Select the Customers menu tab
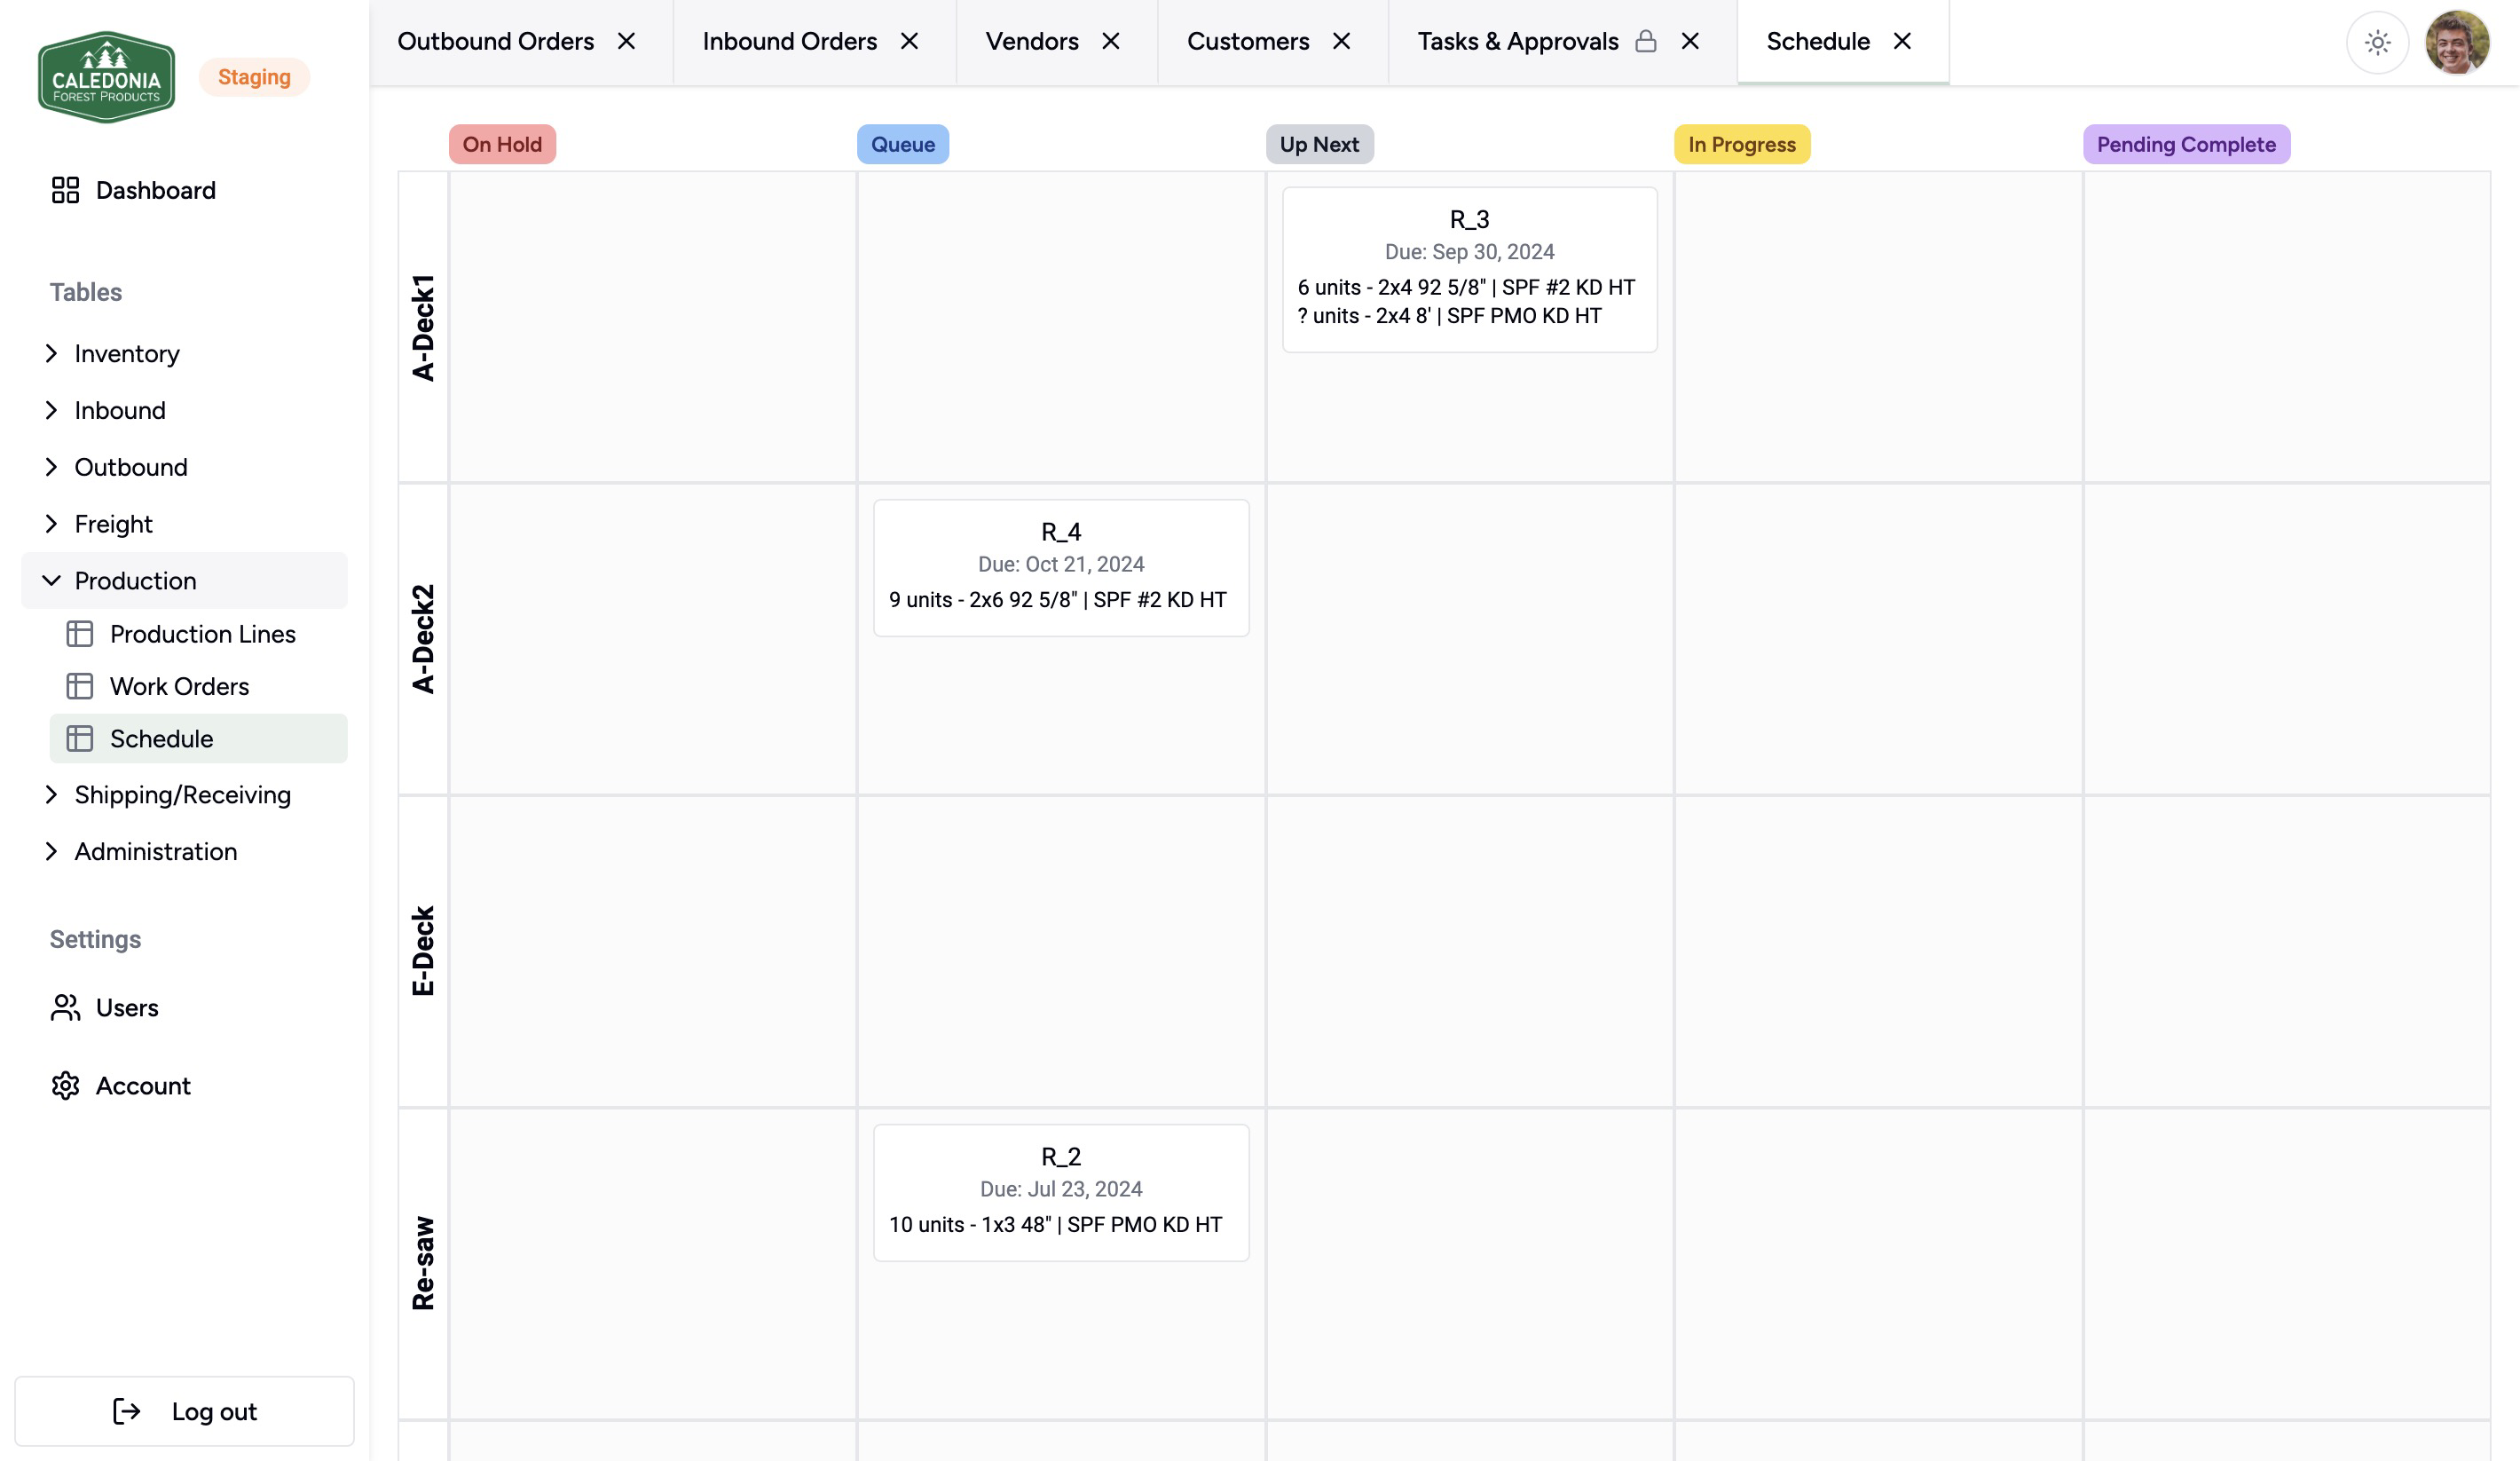 click(x=1248, y=40)
